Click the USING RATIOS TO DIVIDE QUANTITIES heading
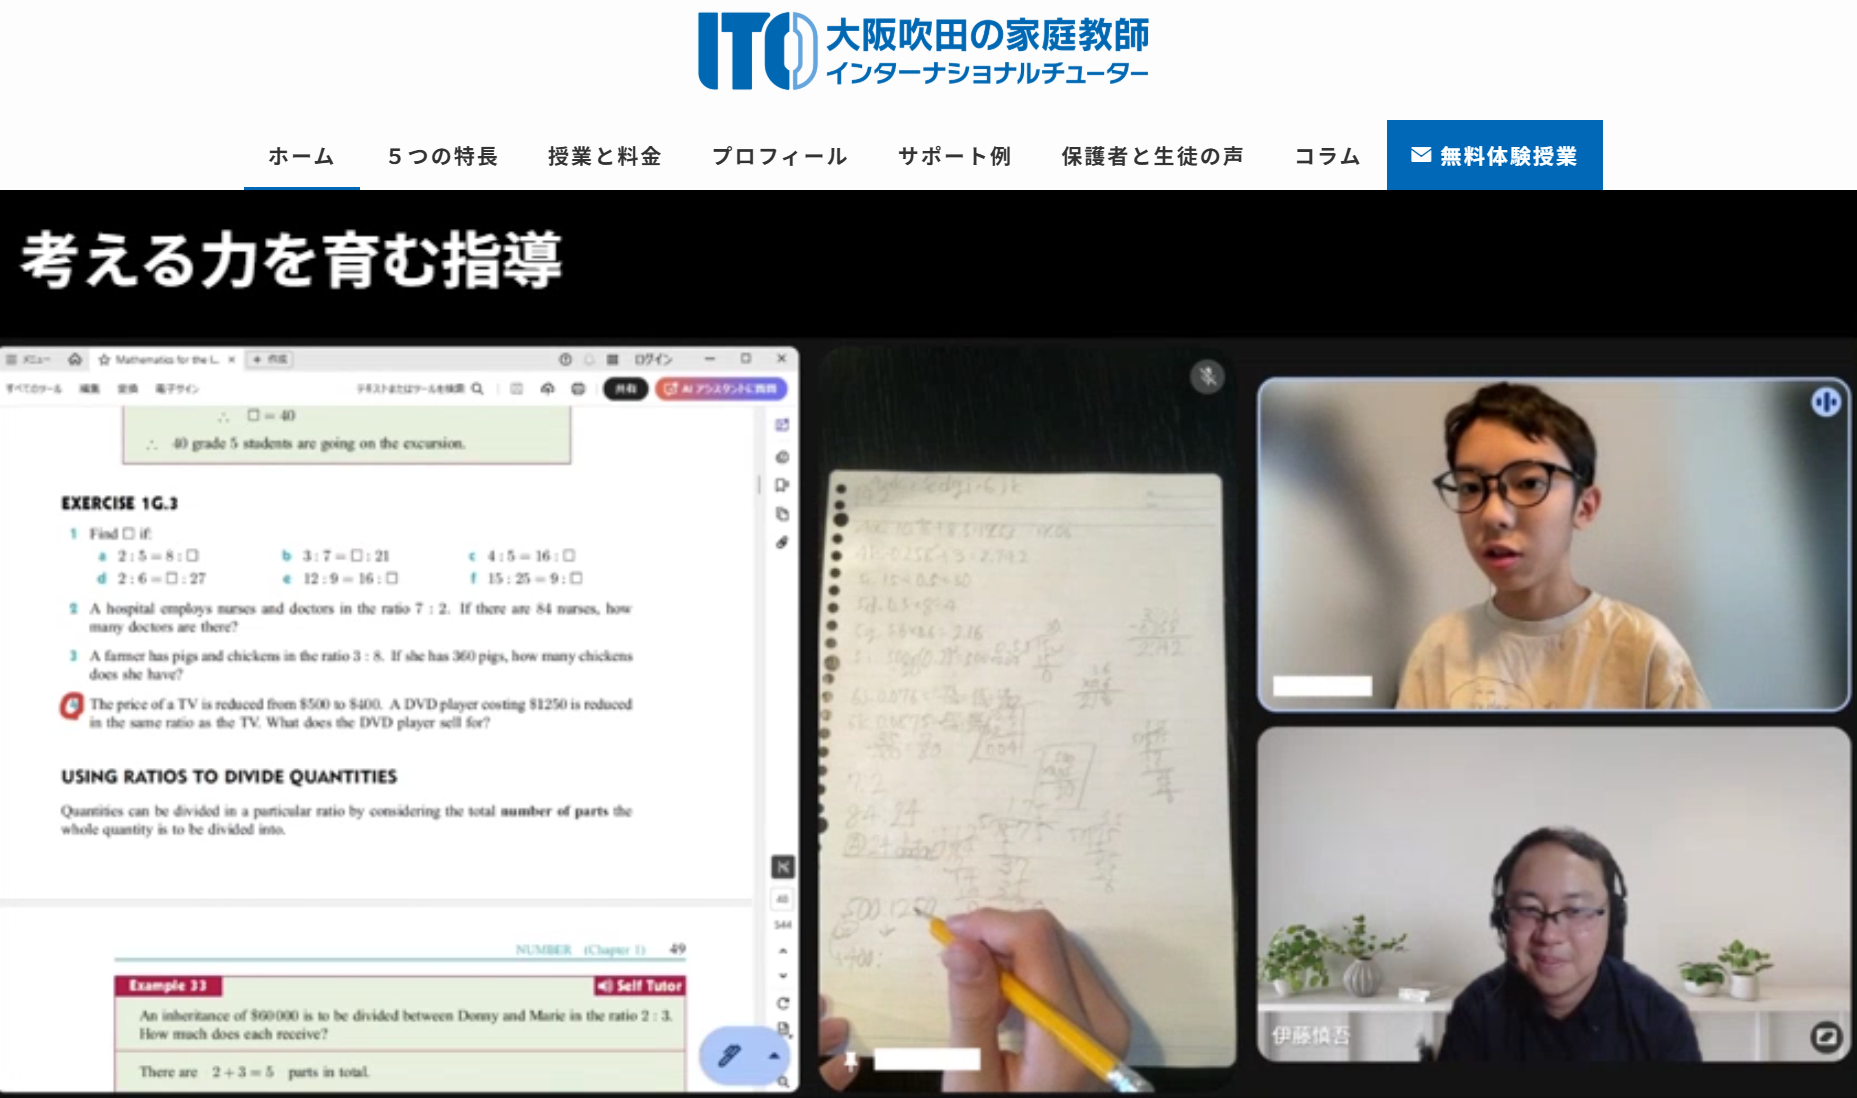Image resolution: width=1857 pixels, height=1098 pixels. click(229, 777)
